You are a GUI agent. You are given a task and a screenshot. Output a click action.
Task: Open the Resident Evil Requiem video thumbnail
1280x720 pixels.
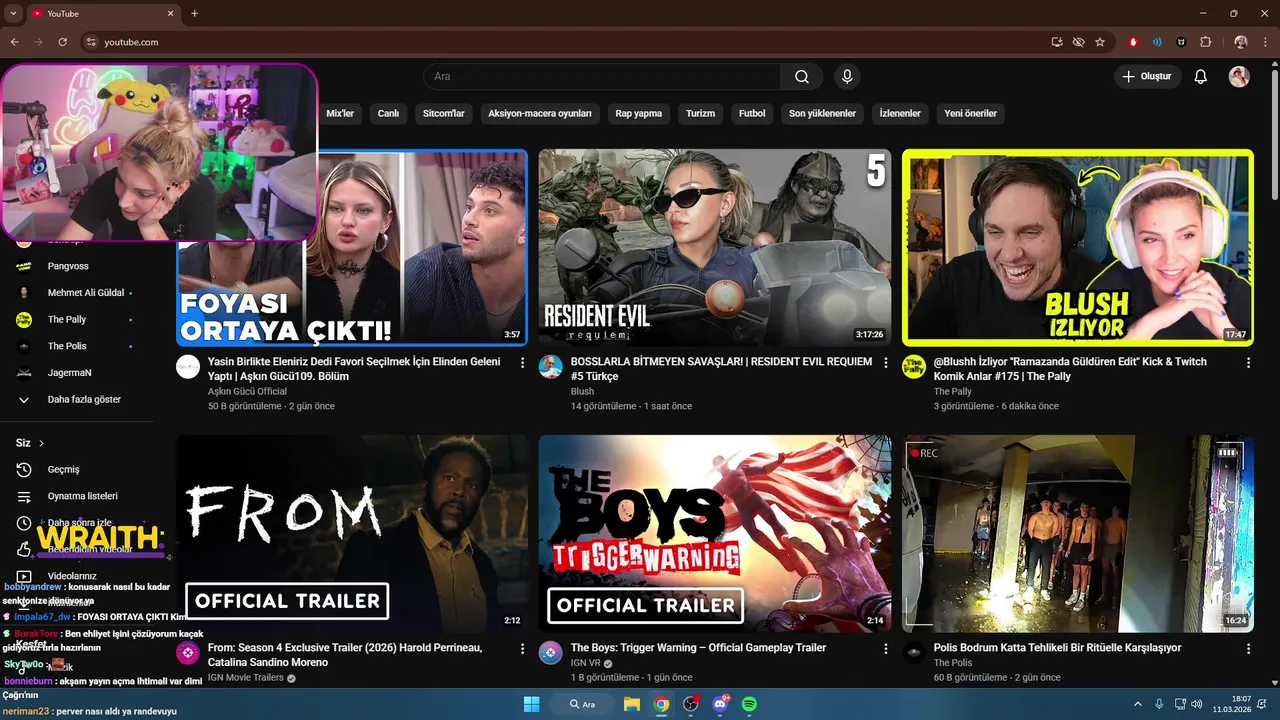click(715, 248)
